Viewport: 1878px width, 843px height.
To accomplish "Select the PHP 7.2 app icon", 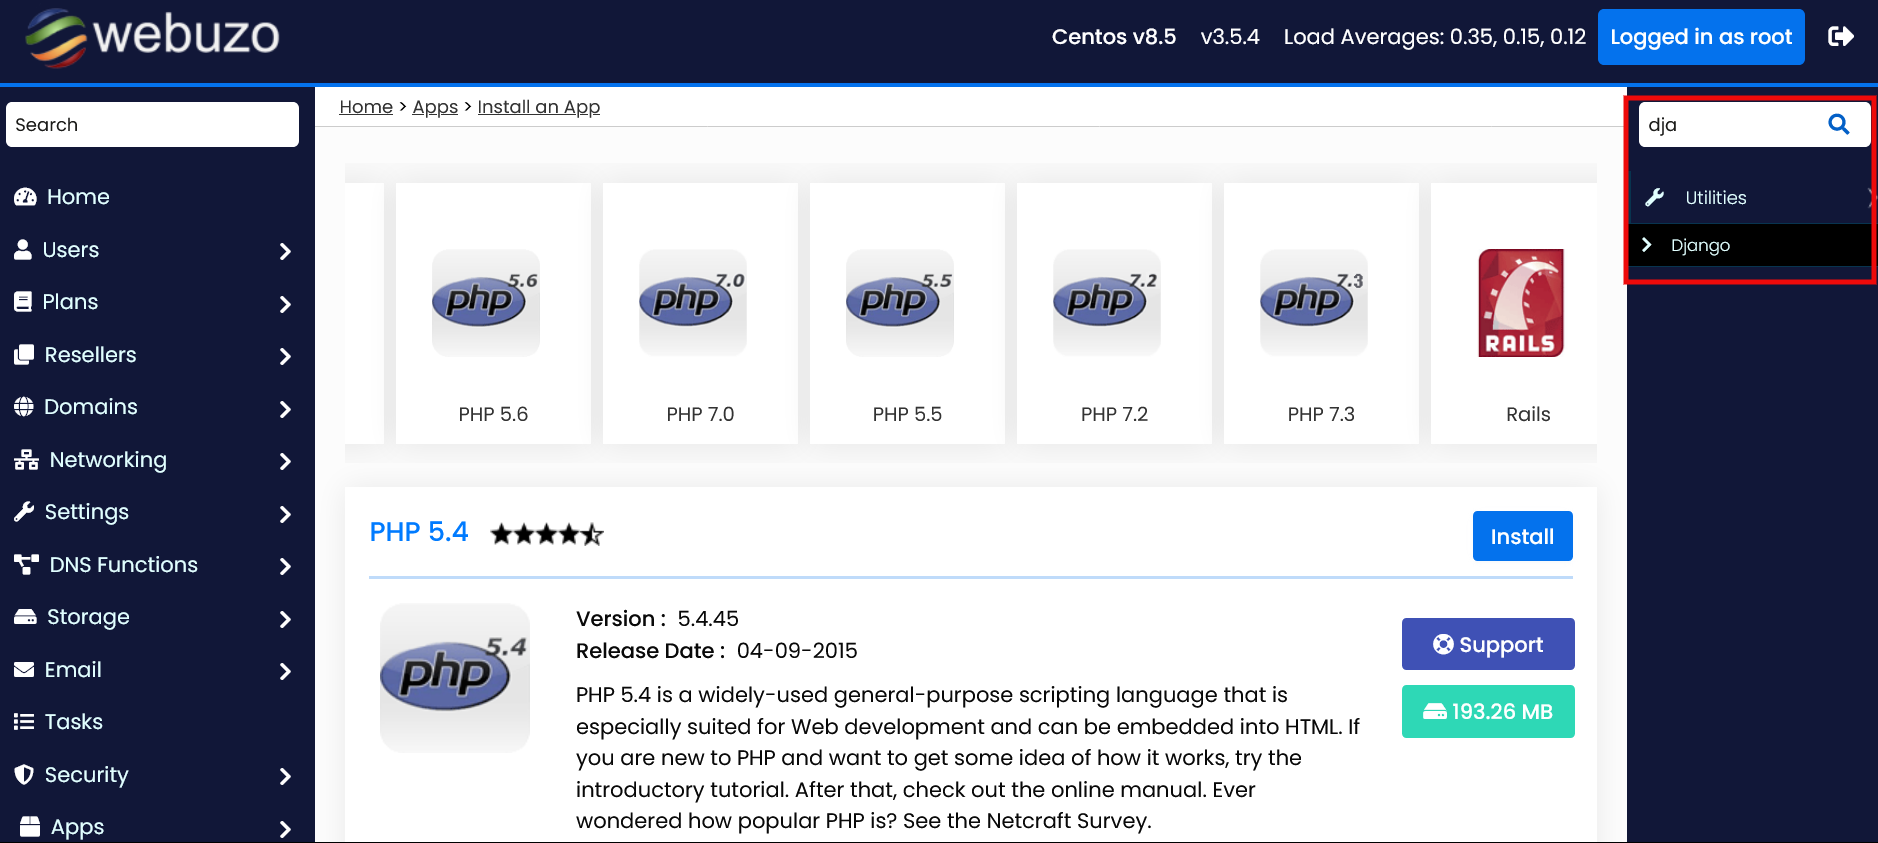I will pyautogui.click(x=1107, y=302).
